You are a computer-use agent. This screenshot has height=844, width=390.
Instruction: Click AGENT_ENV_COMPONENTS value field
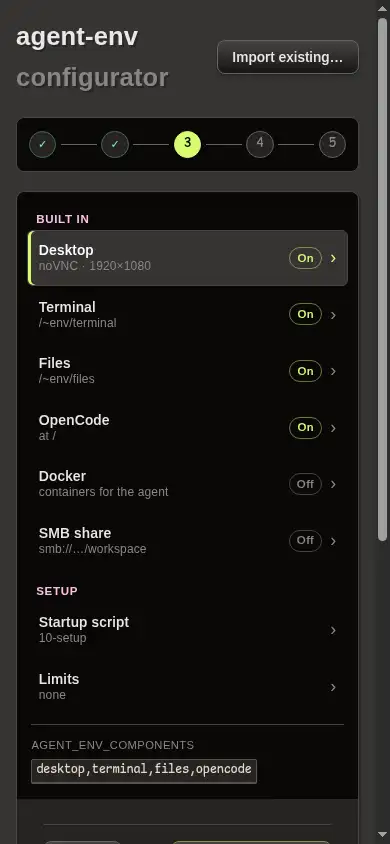coord(144,771)
